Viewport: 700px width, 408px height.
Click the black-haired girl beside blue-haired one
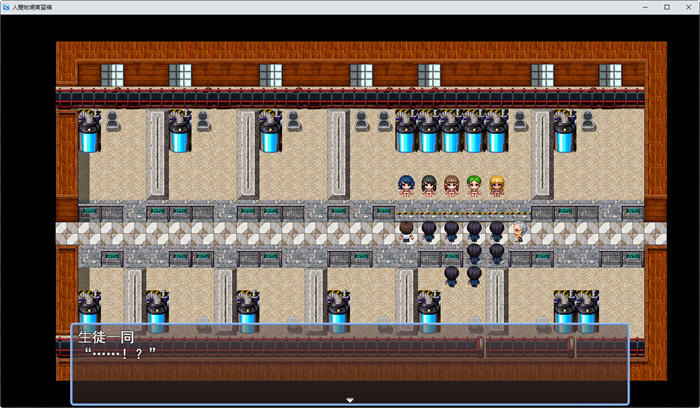[429, 186]
